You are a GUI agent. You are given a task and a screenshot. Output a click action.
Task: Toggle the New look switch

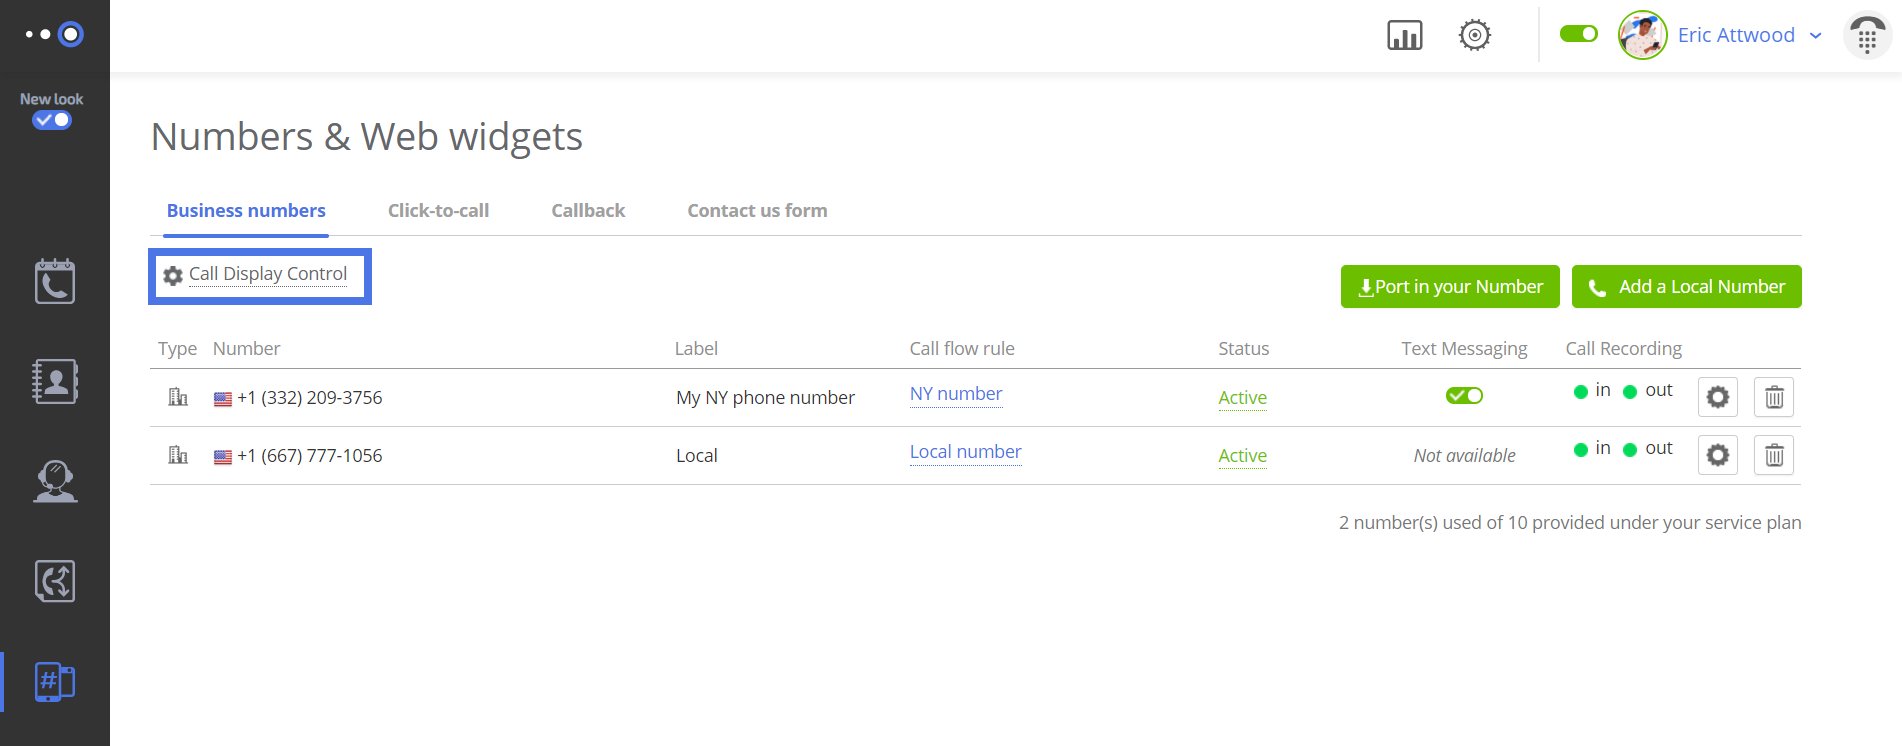click(x=52, y=120)
